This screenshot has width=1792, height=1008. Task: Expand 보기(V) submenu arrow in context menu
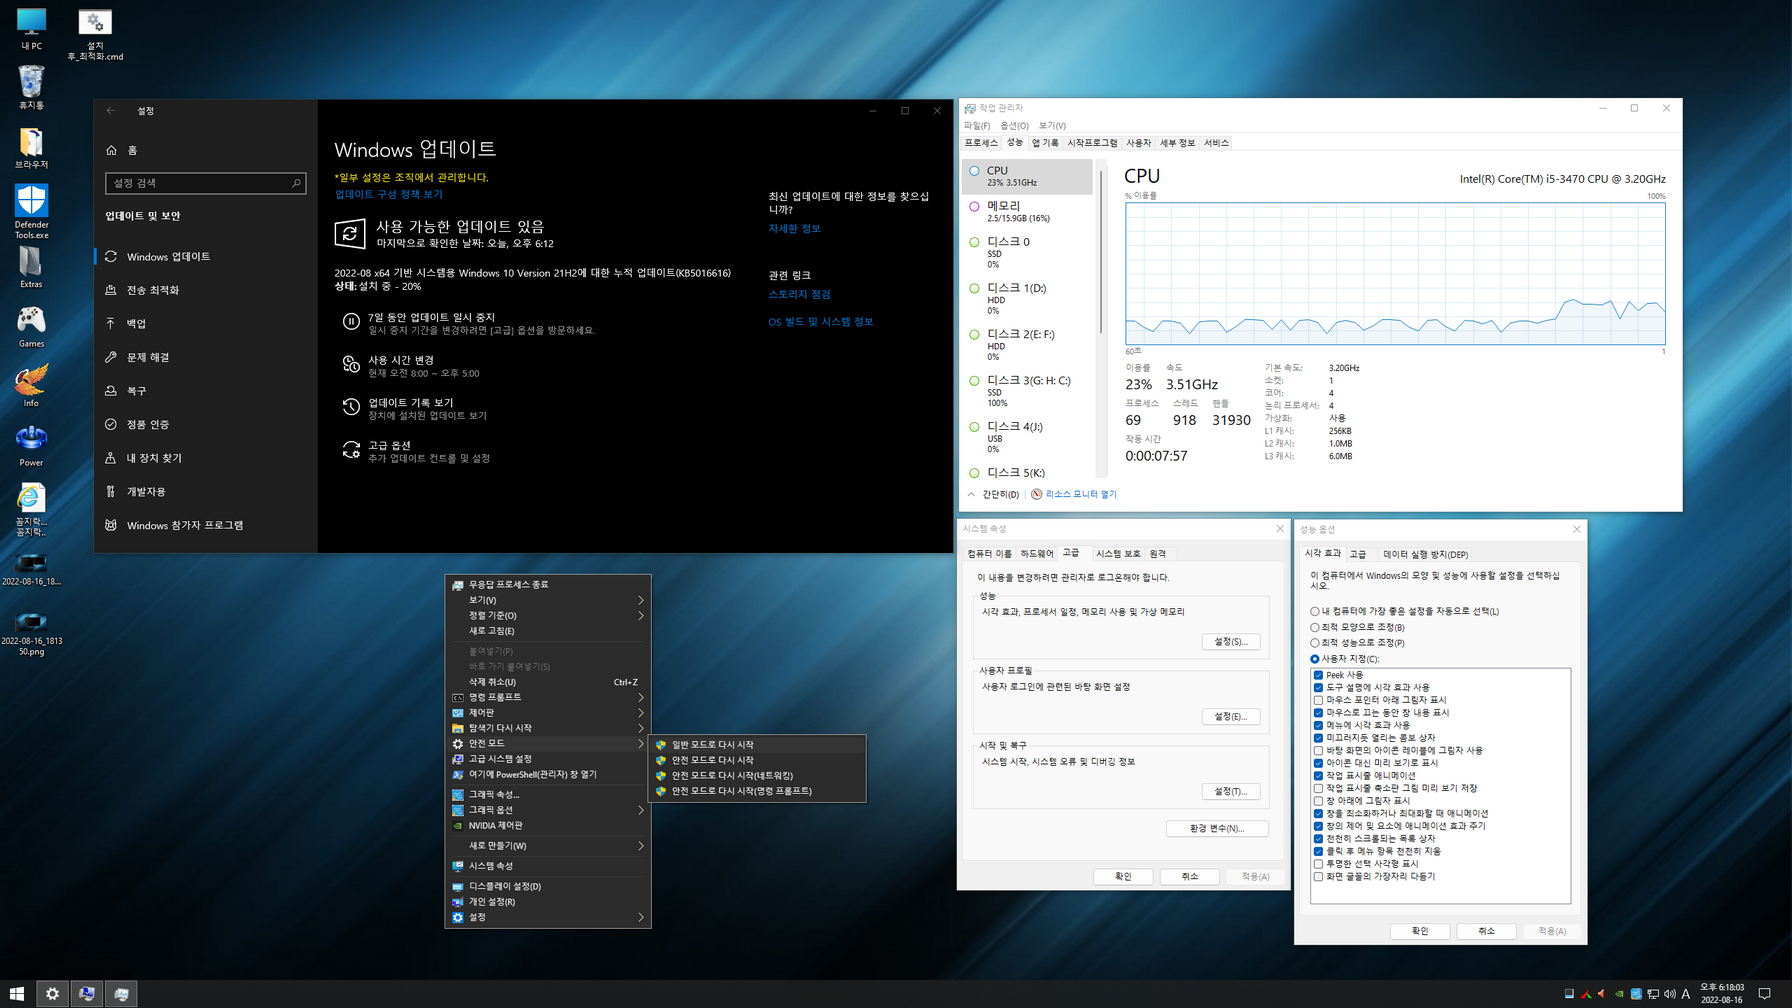click(x=641, y=600)
